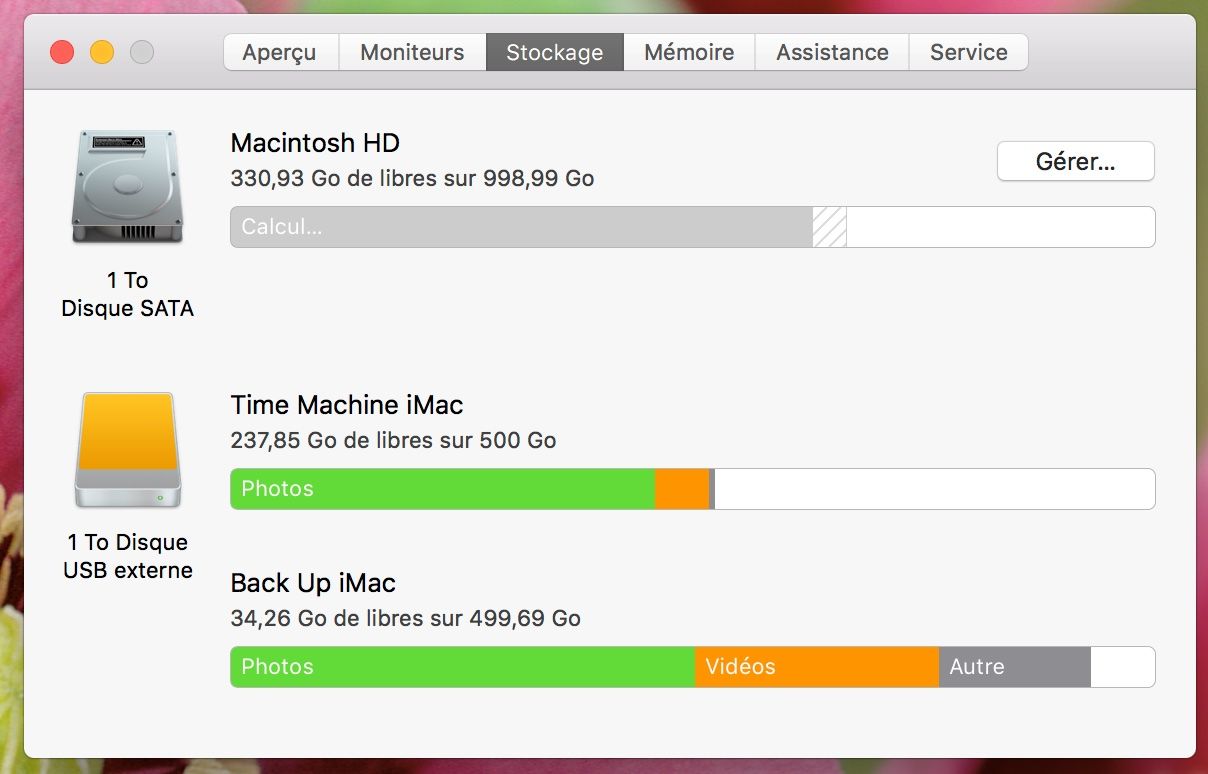Click the Back Up iMac volume name

point(313,583)
